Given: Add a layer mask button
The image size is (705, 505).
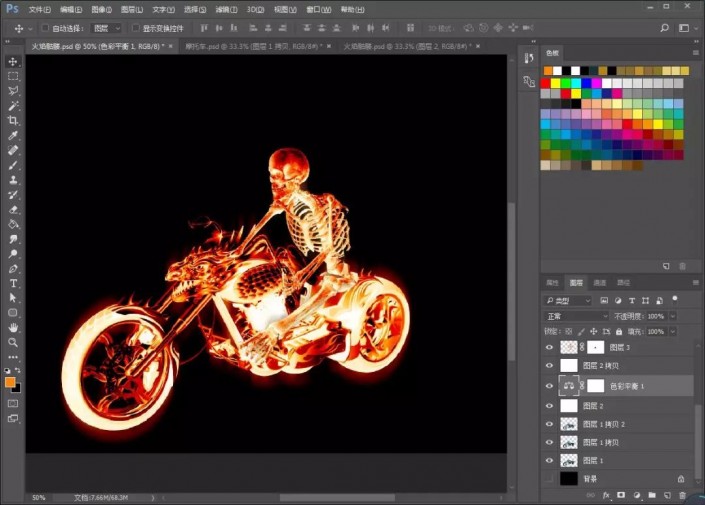Looking at the screenshot, I should (x=621, y=495).
